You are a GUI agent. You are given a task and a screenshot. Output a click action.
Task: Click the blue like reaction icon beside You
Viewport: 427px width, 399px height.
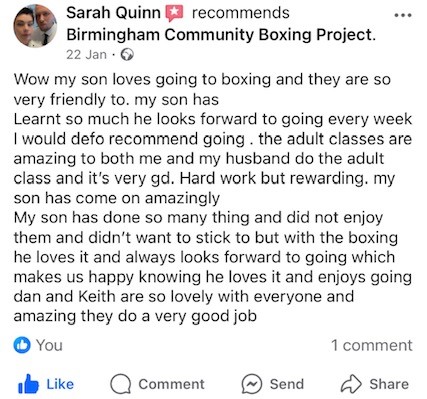[x=22, y=345]
